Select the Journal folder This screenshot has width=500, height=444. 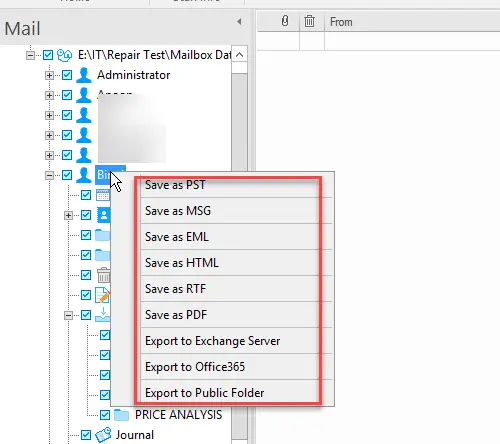point(135,435)
